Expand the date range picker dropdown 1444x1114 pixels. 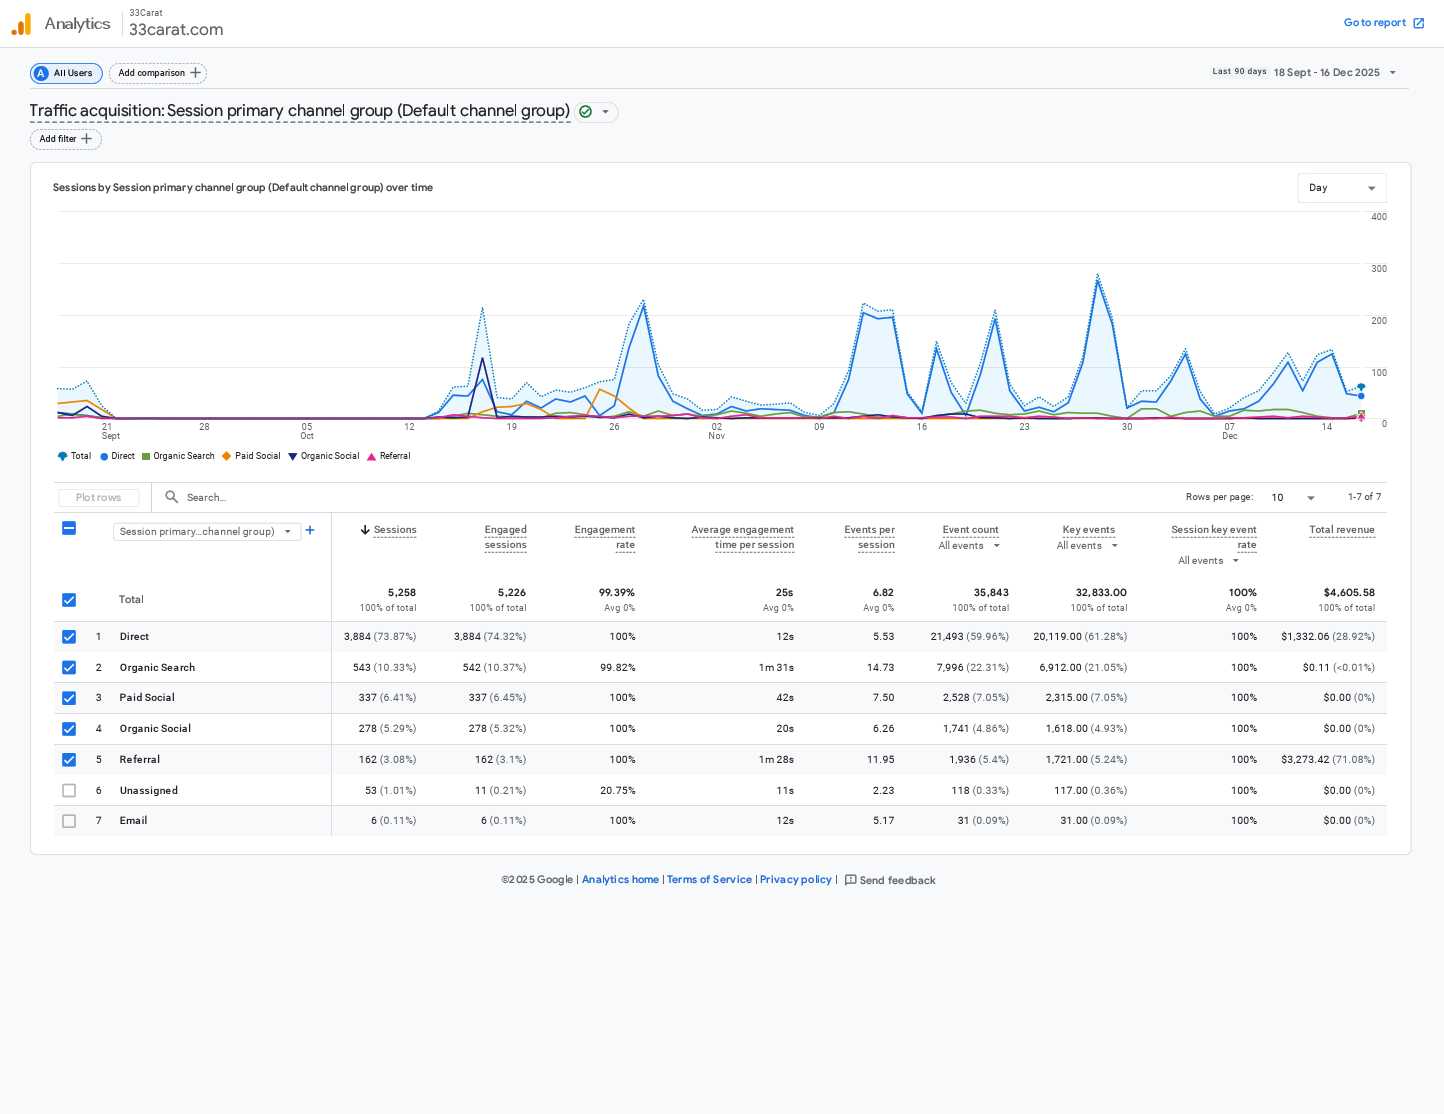point(1392,73)
